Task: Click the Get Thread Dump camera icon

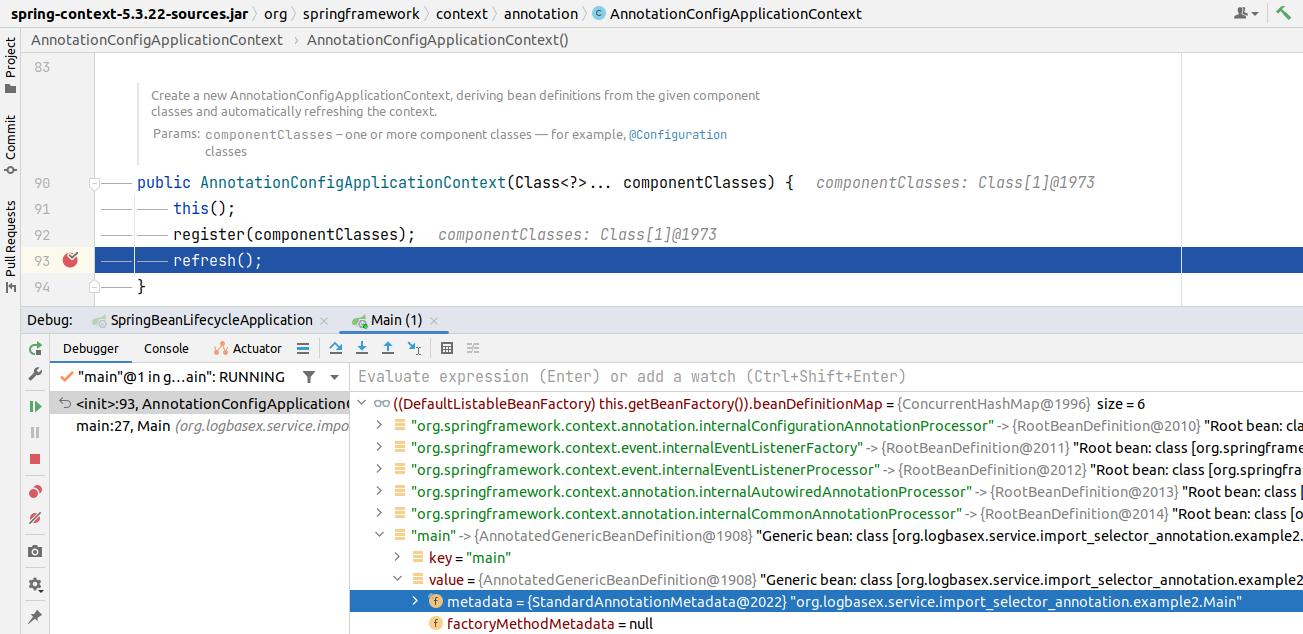Action: click(x=35, y=551)
